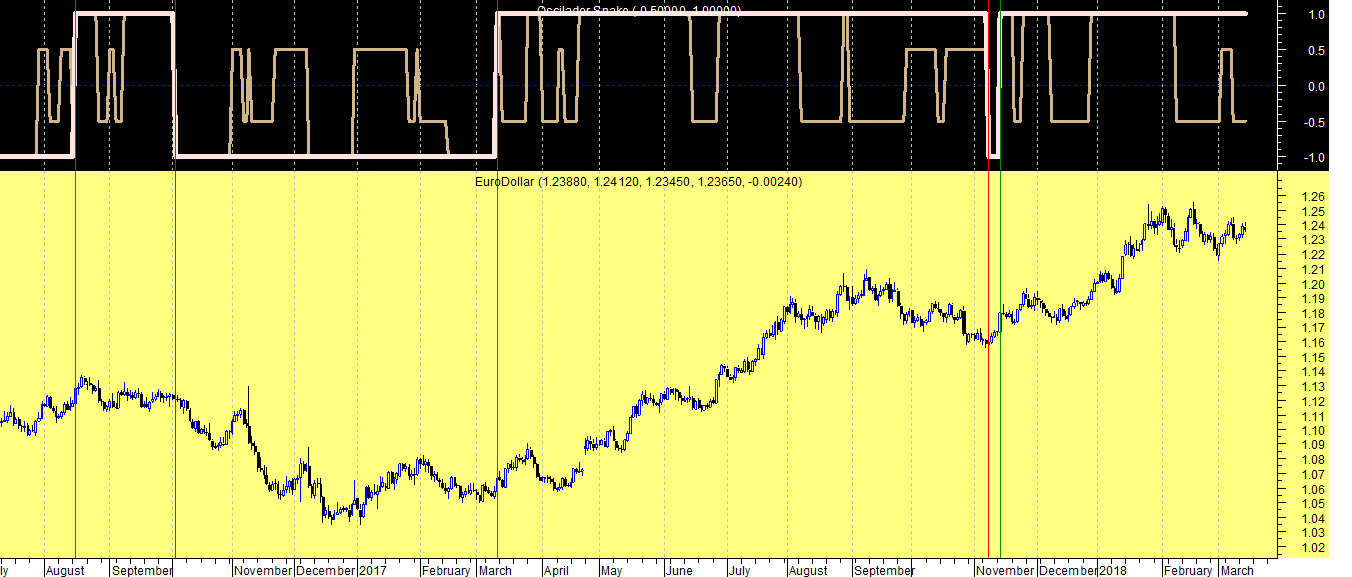
Task: Click the 2017 year label on time axis
Action: click(373, 570)
